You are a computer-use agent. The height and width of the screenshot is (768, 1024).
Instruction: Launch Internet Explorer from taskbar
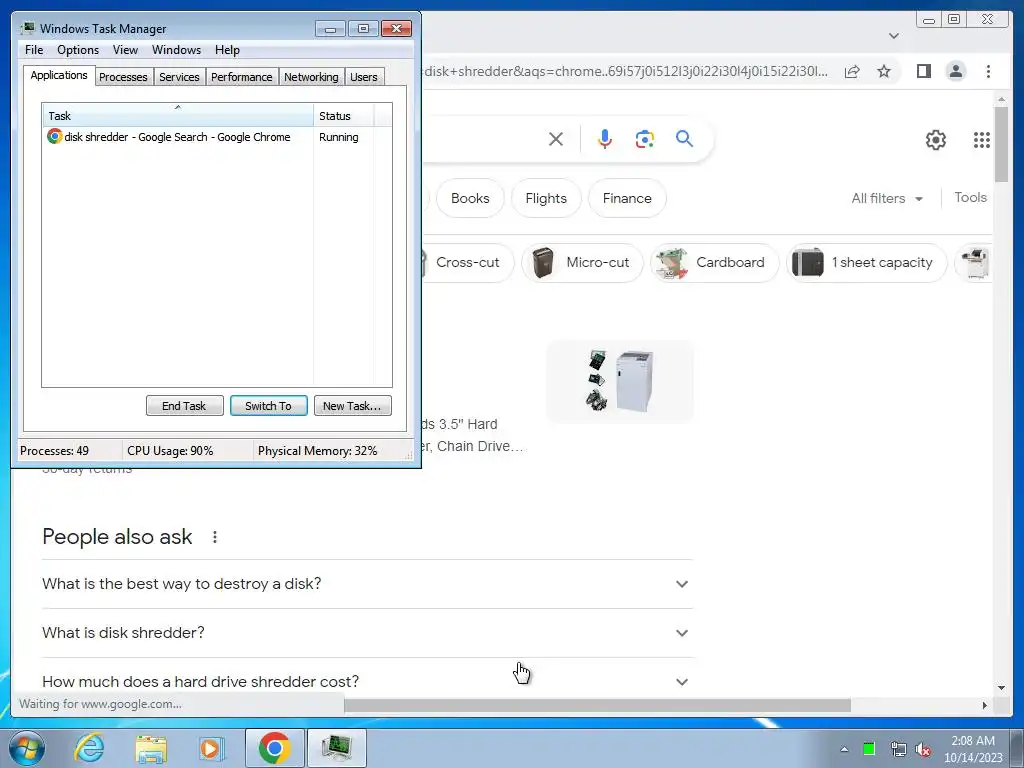tap(89, 748)
